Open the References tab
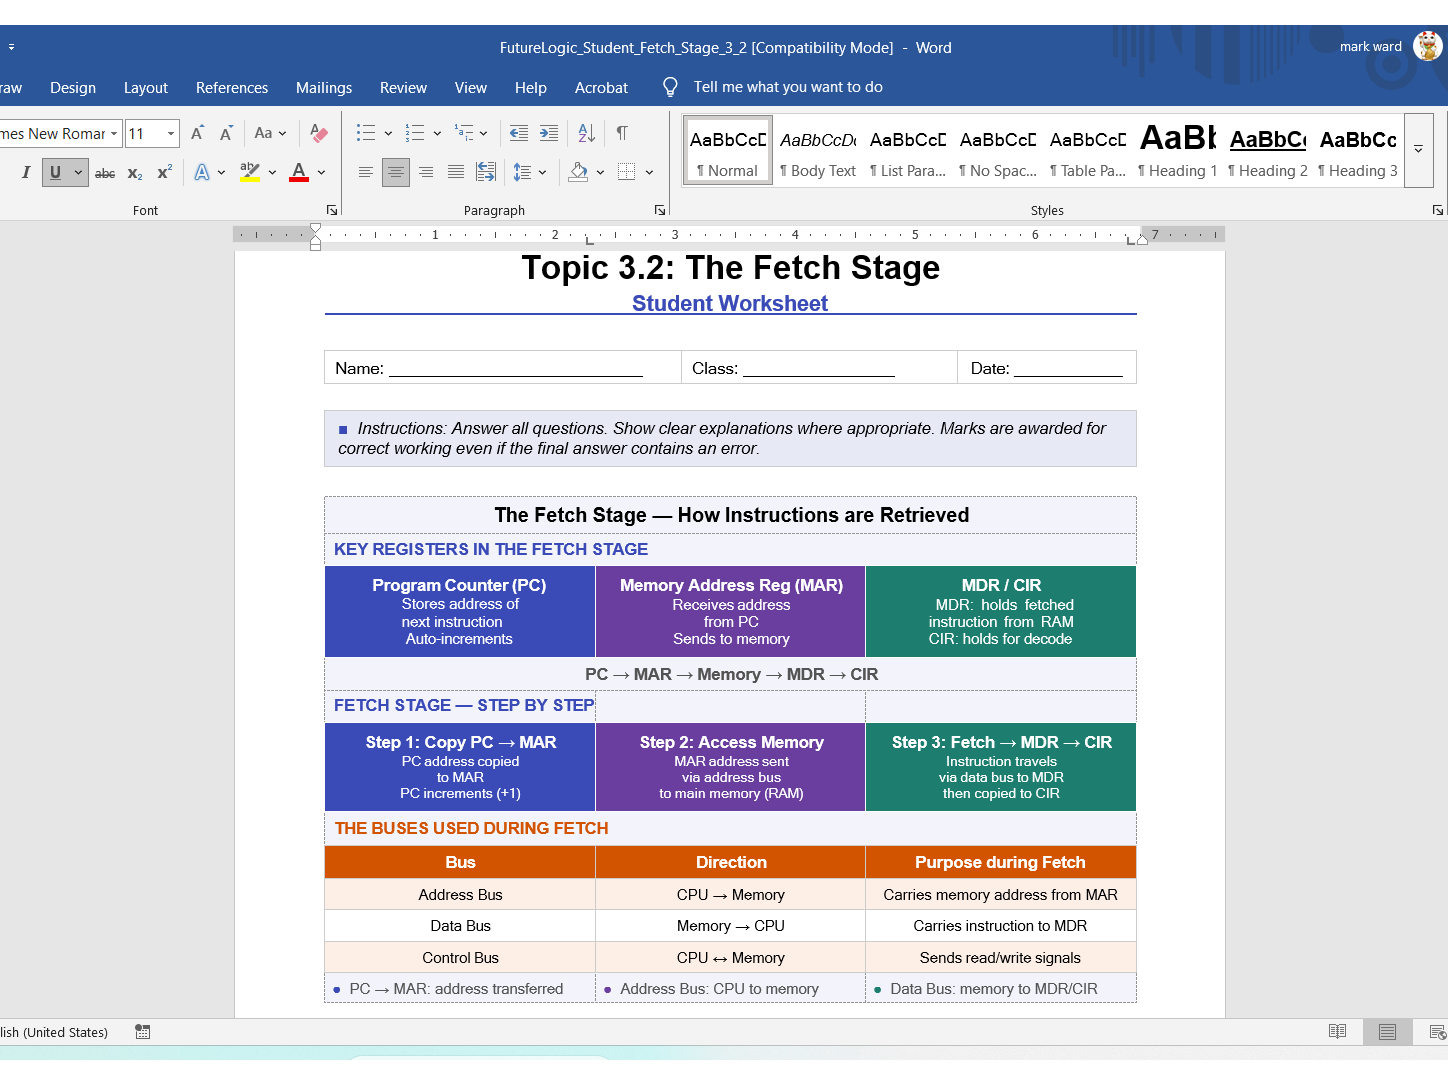The image size is (1448, 1086). pos(232,88)
